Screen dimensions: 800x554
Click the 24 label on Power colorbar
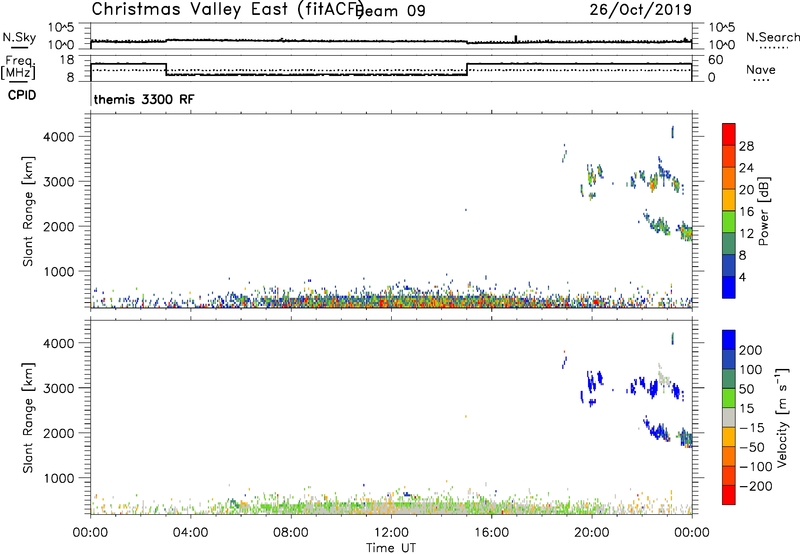tap(746, 168)
